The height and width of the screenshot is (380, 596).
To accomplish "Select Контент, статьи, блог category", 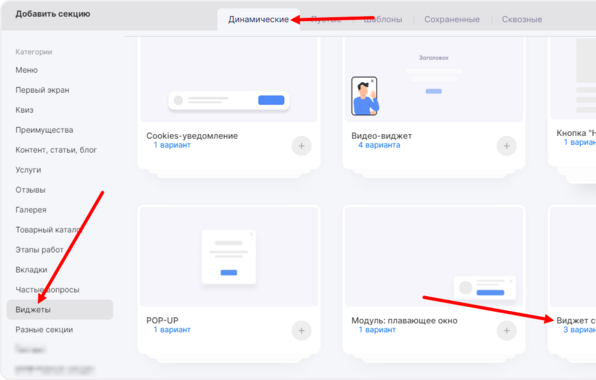I will pyautogui.click(x=56, y=150).
